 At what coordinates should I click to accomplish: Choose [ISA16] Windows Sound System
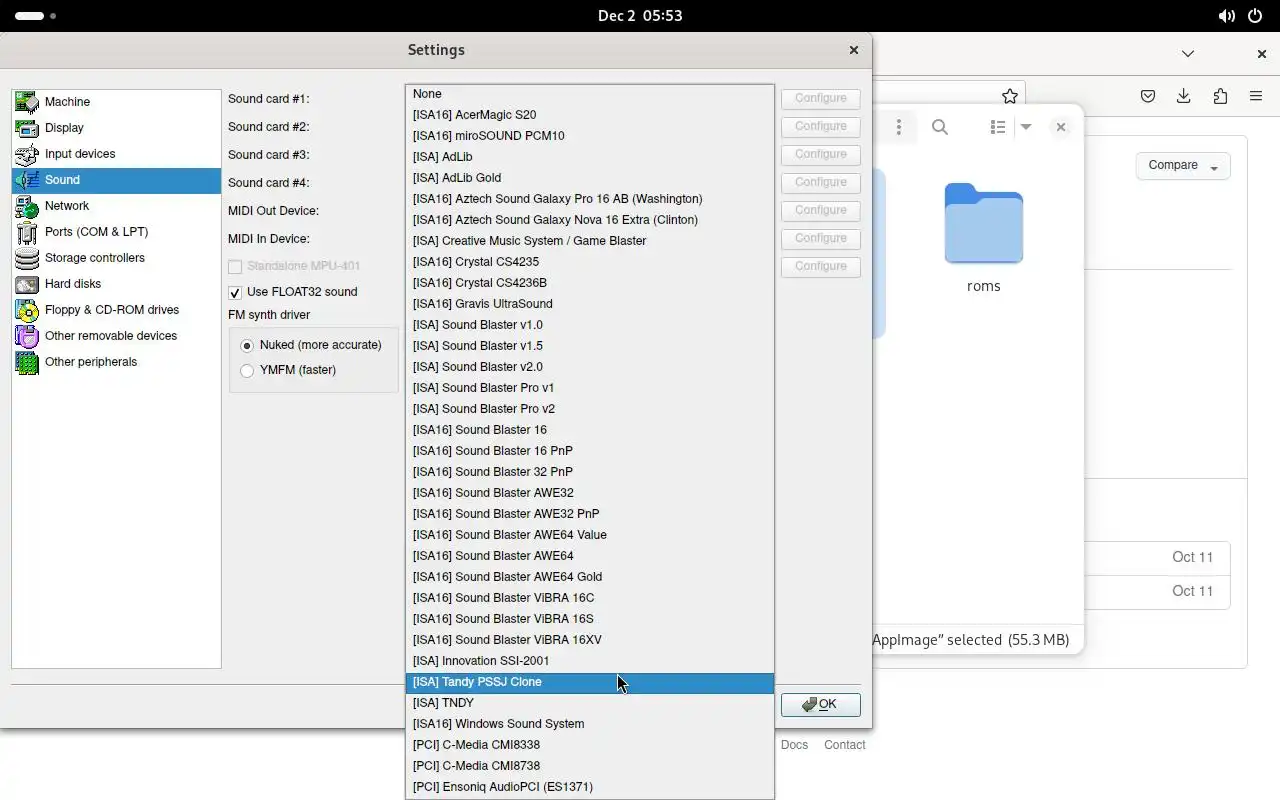point(590,724)
